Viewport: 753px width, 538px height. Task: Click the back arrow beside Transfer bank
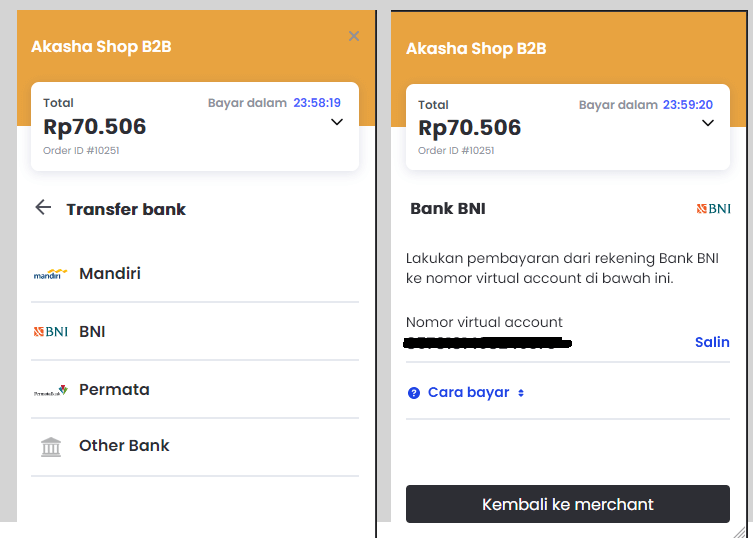tap(43, 208)
